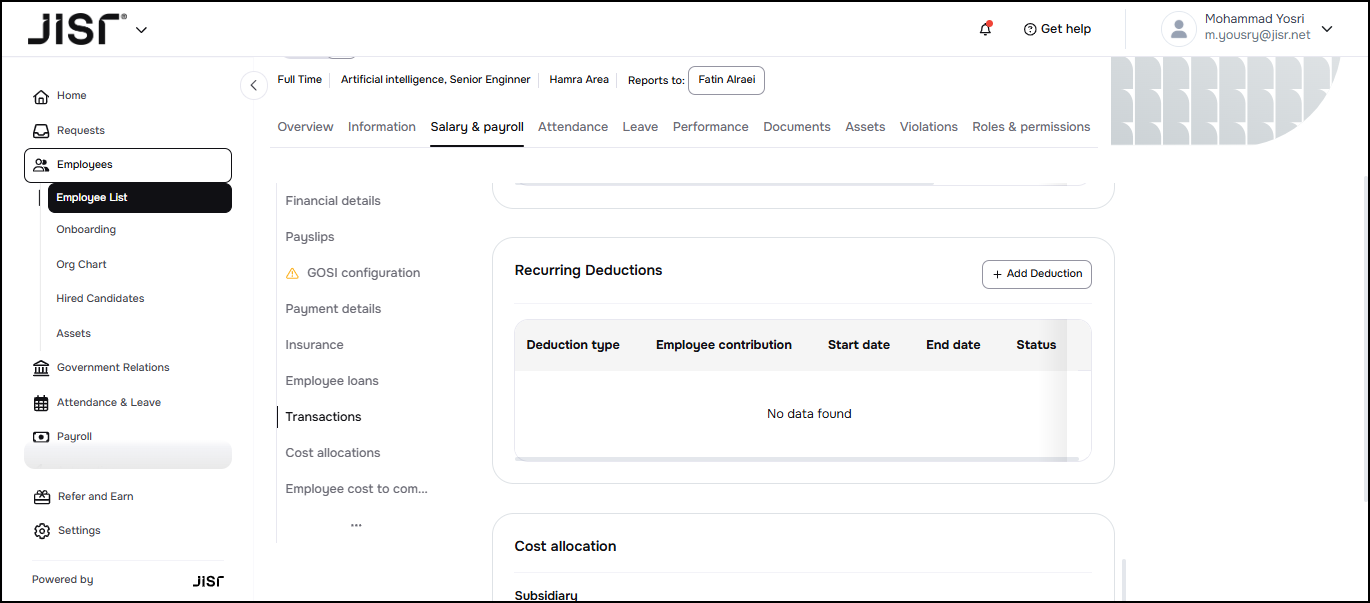The width and height of the screenshot is (1370, 603).
Task: Click horizontal scrollbar under deductions table
Action: click(x=790, y=459)
